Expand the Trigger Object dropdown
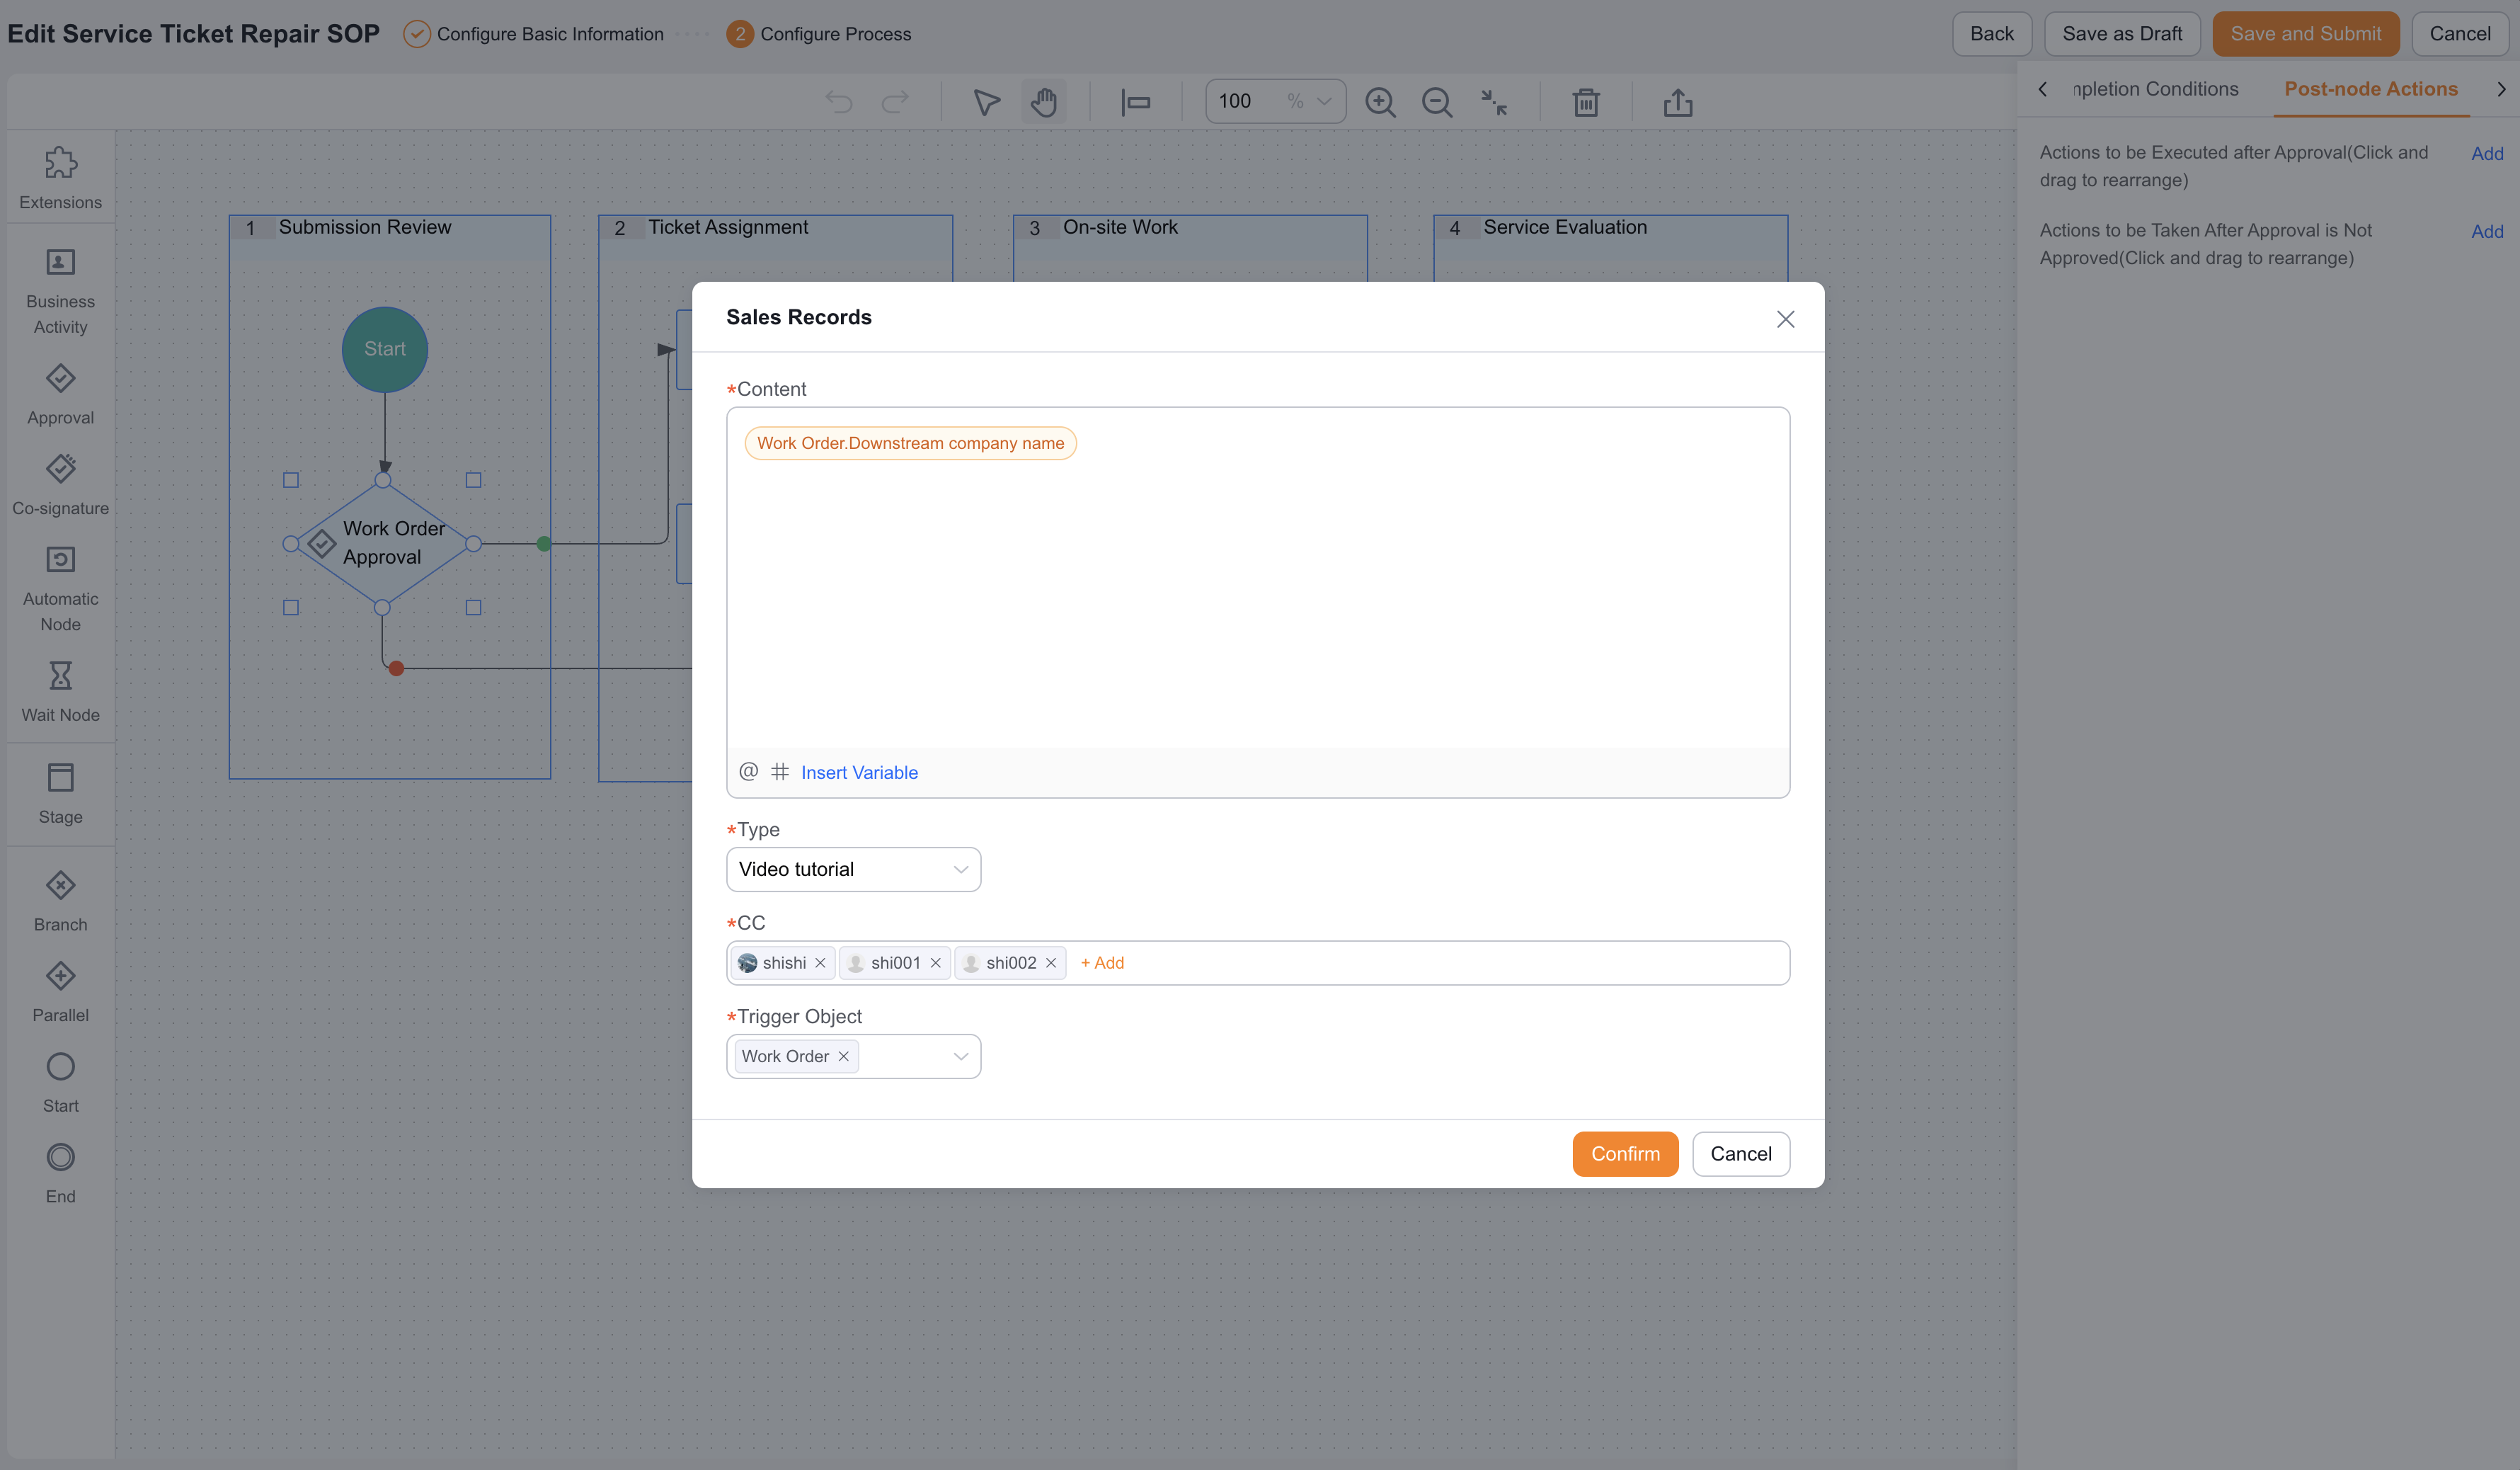Image resolution: width=2520 pixels, height=1470 pixels. pos(960,1056)
